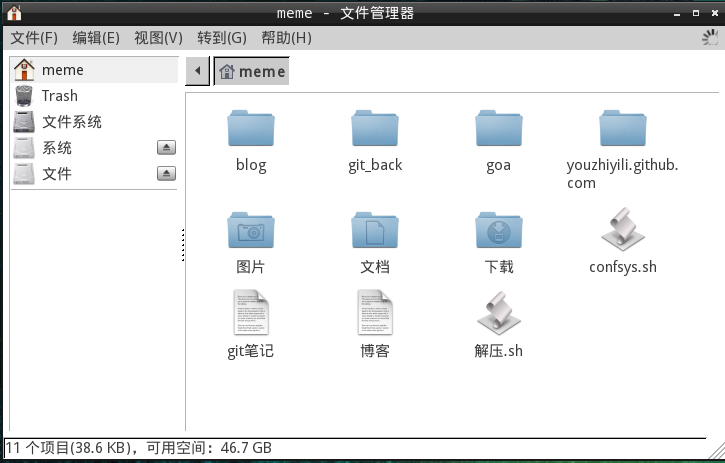Click the blog folder name
Viewport: 725px width, 463px height.
(251, 165)
